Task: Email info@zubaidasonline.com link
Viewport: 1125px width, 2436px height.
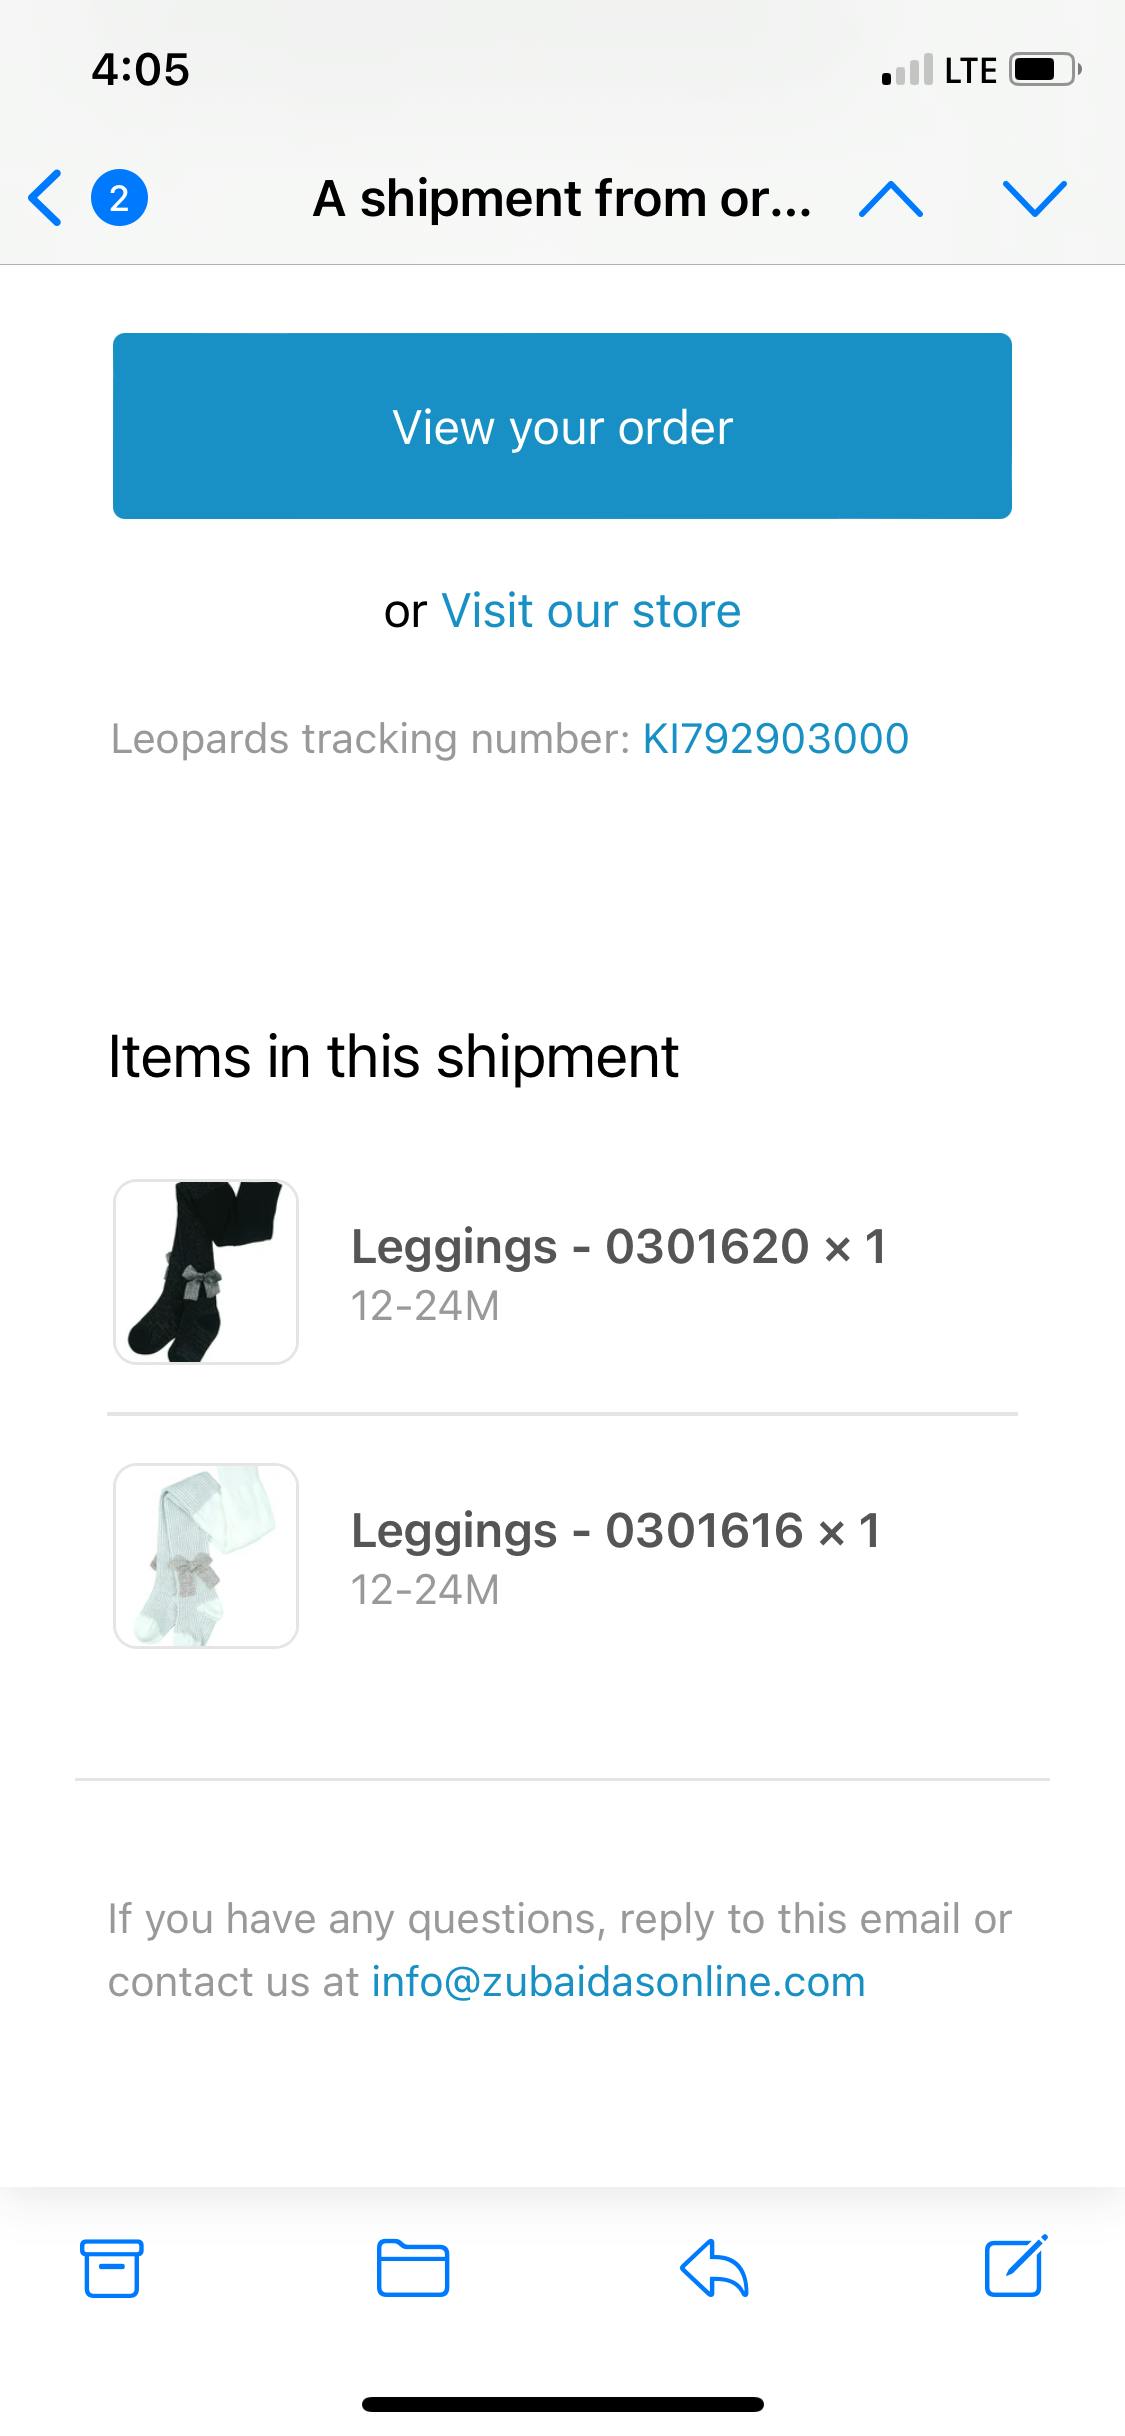Action: pos(618,1981)
